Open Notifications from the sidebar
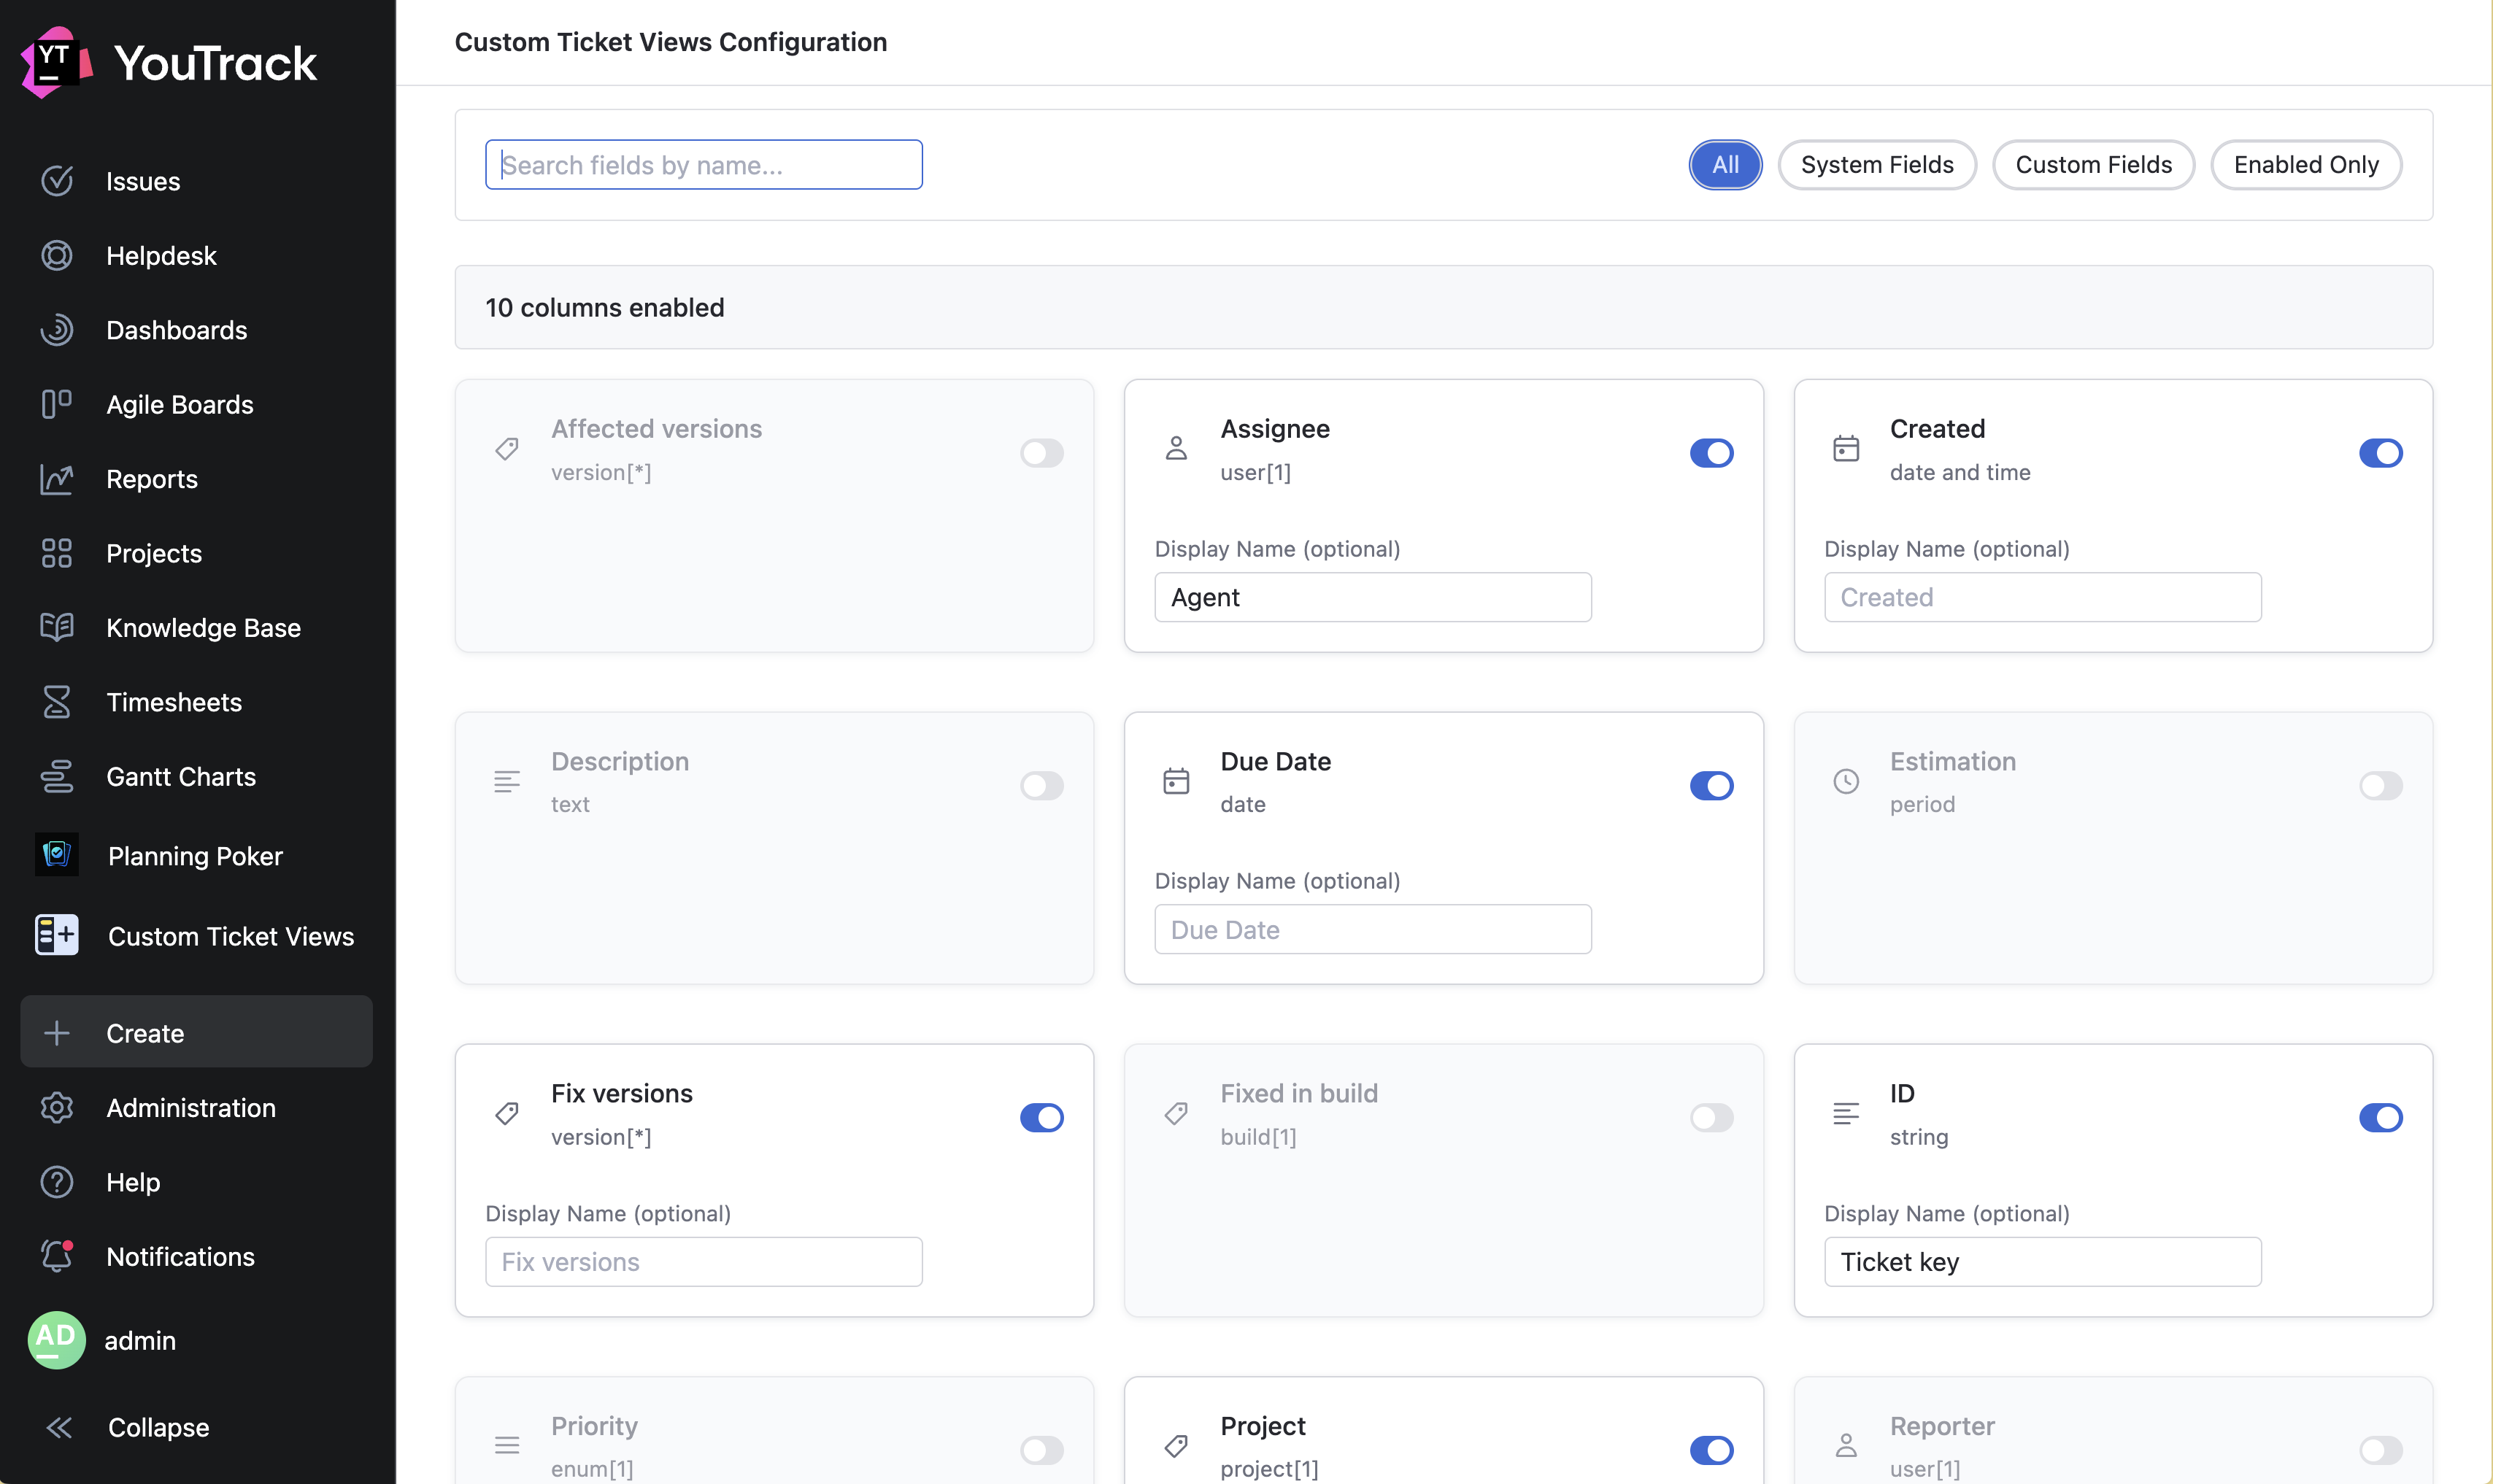This screenshot has height=1484, width=2493. [x=180, y=1256]
